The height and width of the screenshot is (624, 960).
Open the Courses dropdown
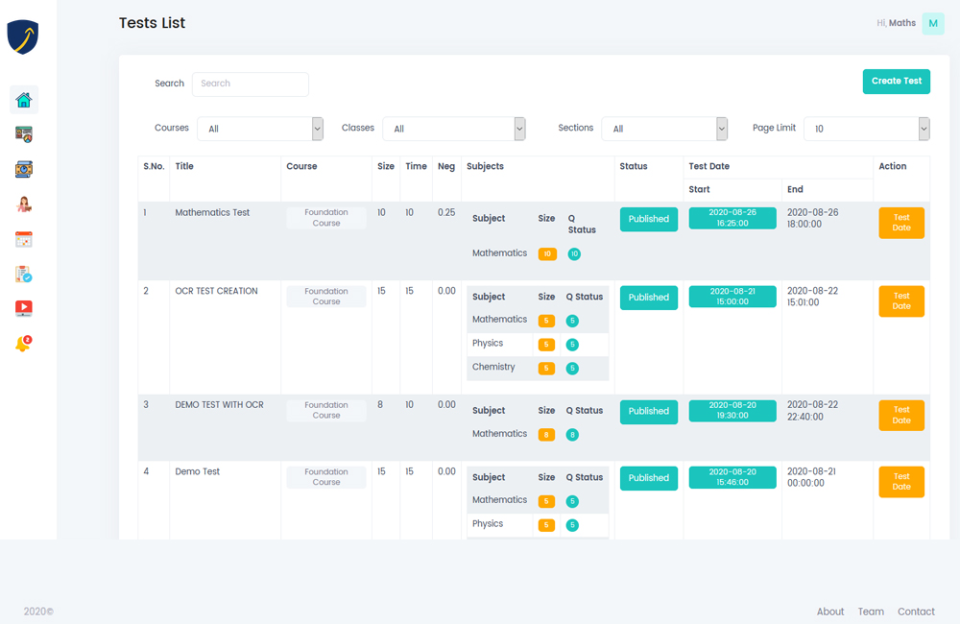tap(260, 128)
